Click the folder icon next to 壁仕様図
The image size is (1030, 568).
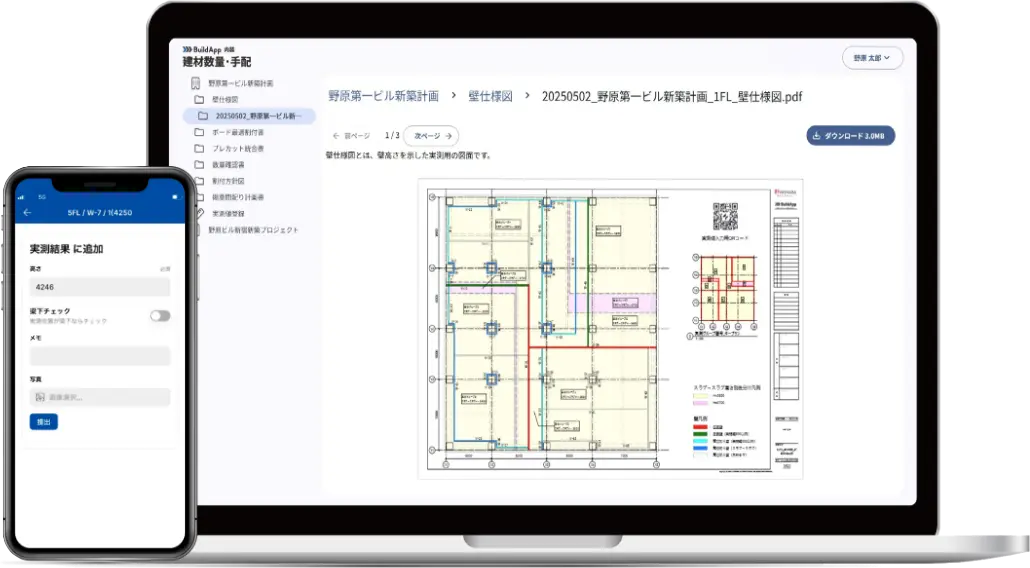coord(198,100)
